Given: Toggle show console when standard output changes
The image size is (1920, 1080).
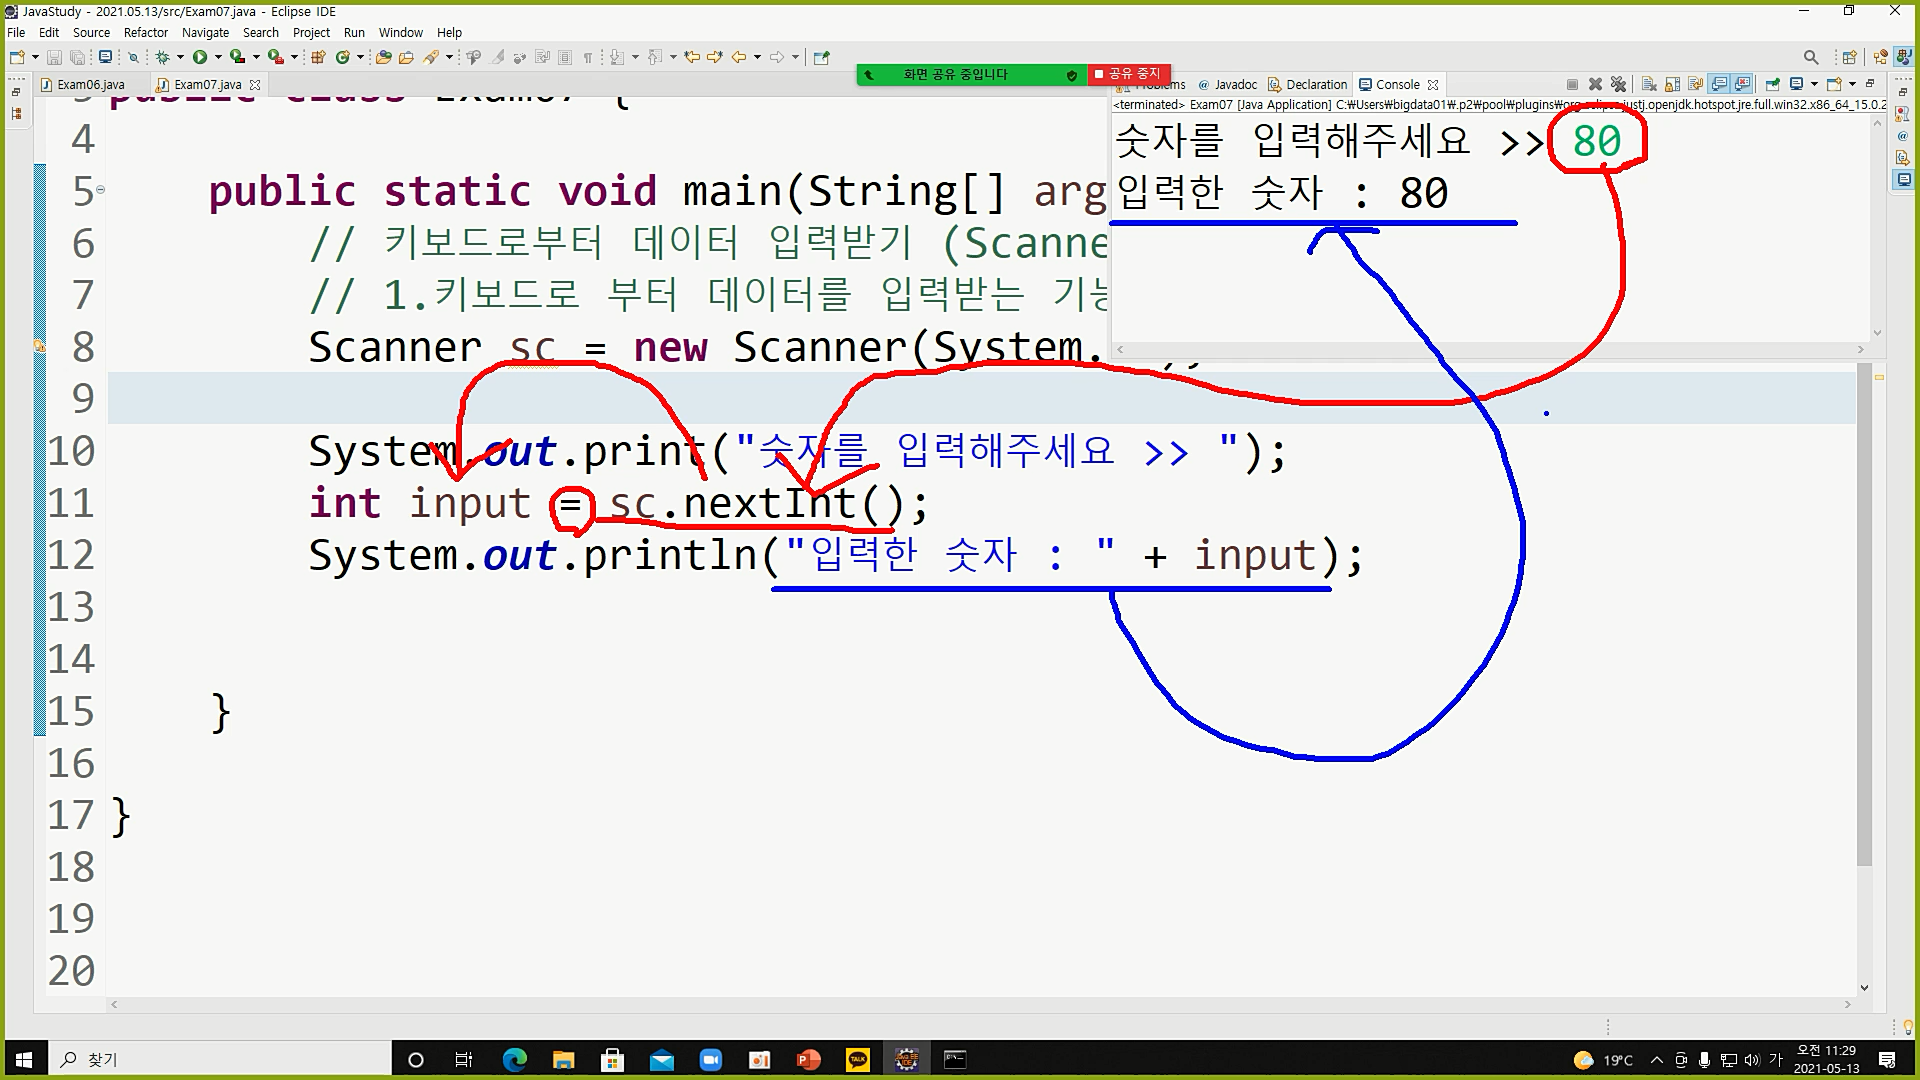Looking at the screenshot, I should (1719, 84).
